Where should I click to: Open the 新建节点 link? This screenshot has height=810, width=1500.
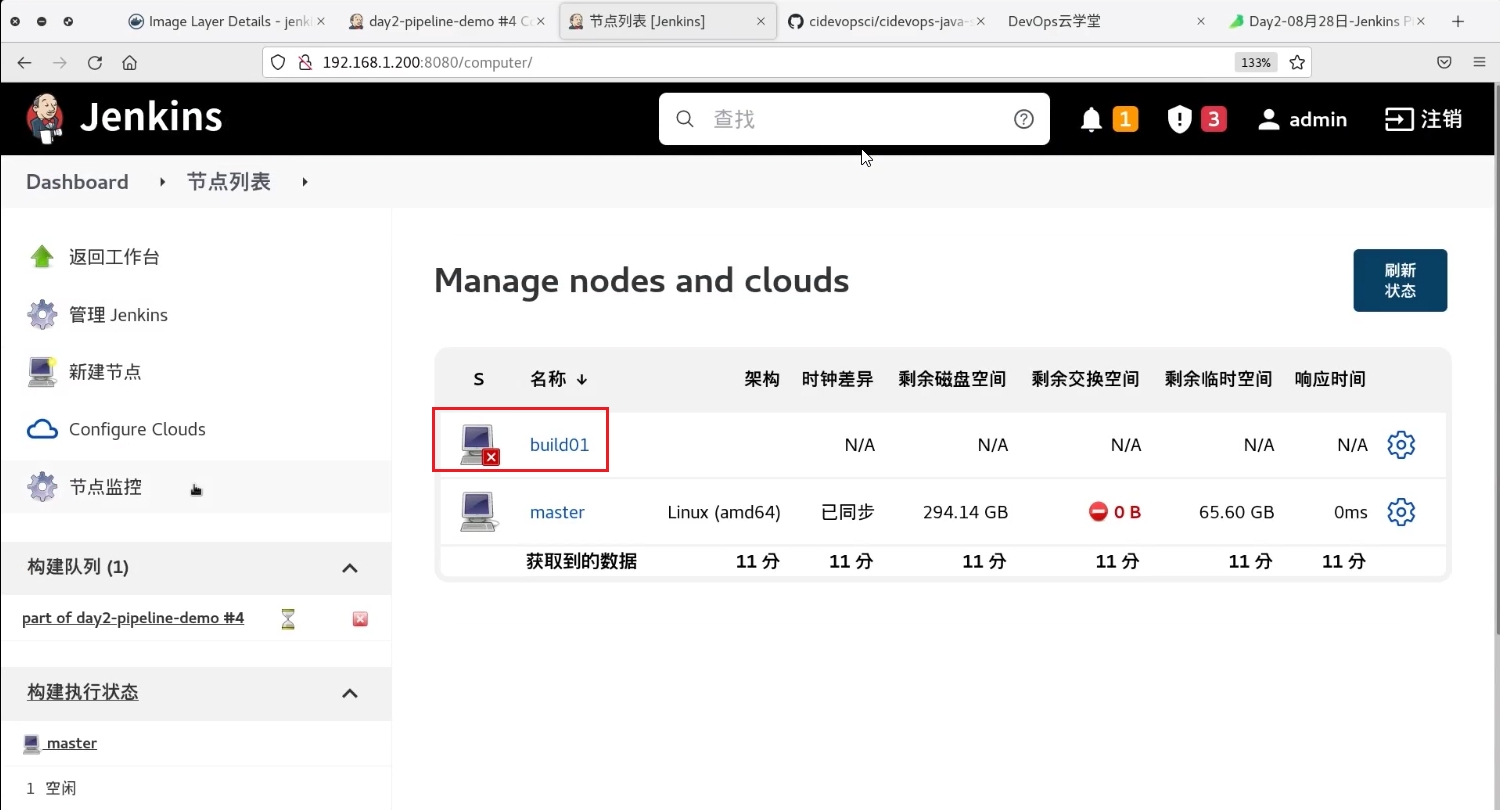(x=105, y=372)
